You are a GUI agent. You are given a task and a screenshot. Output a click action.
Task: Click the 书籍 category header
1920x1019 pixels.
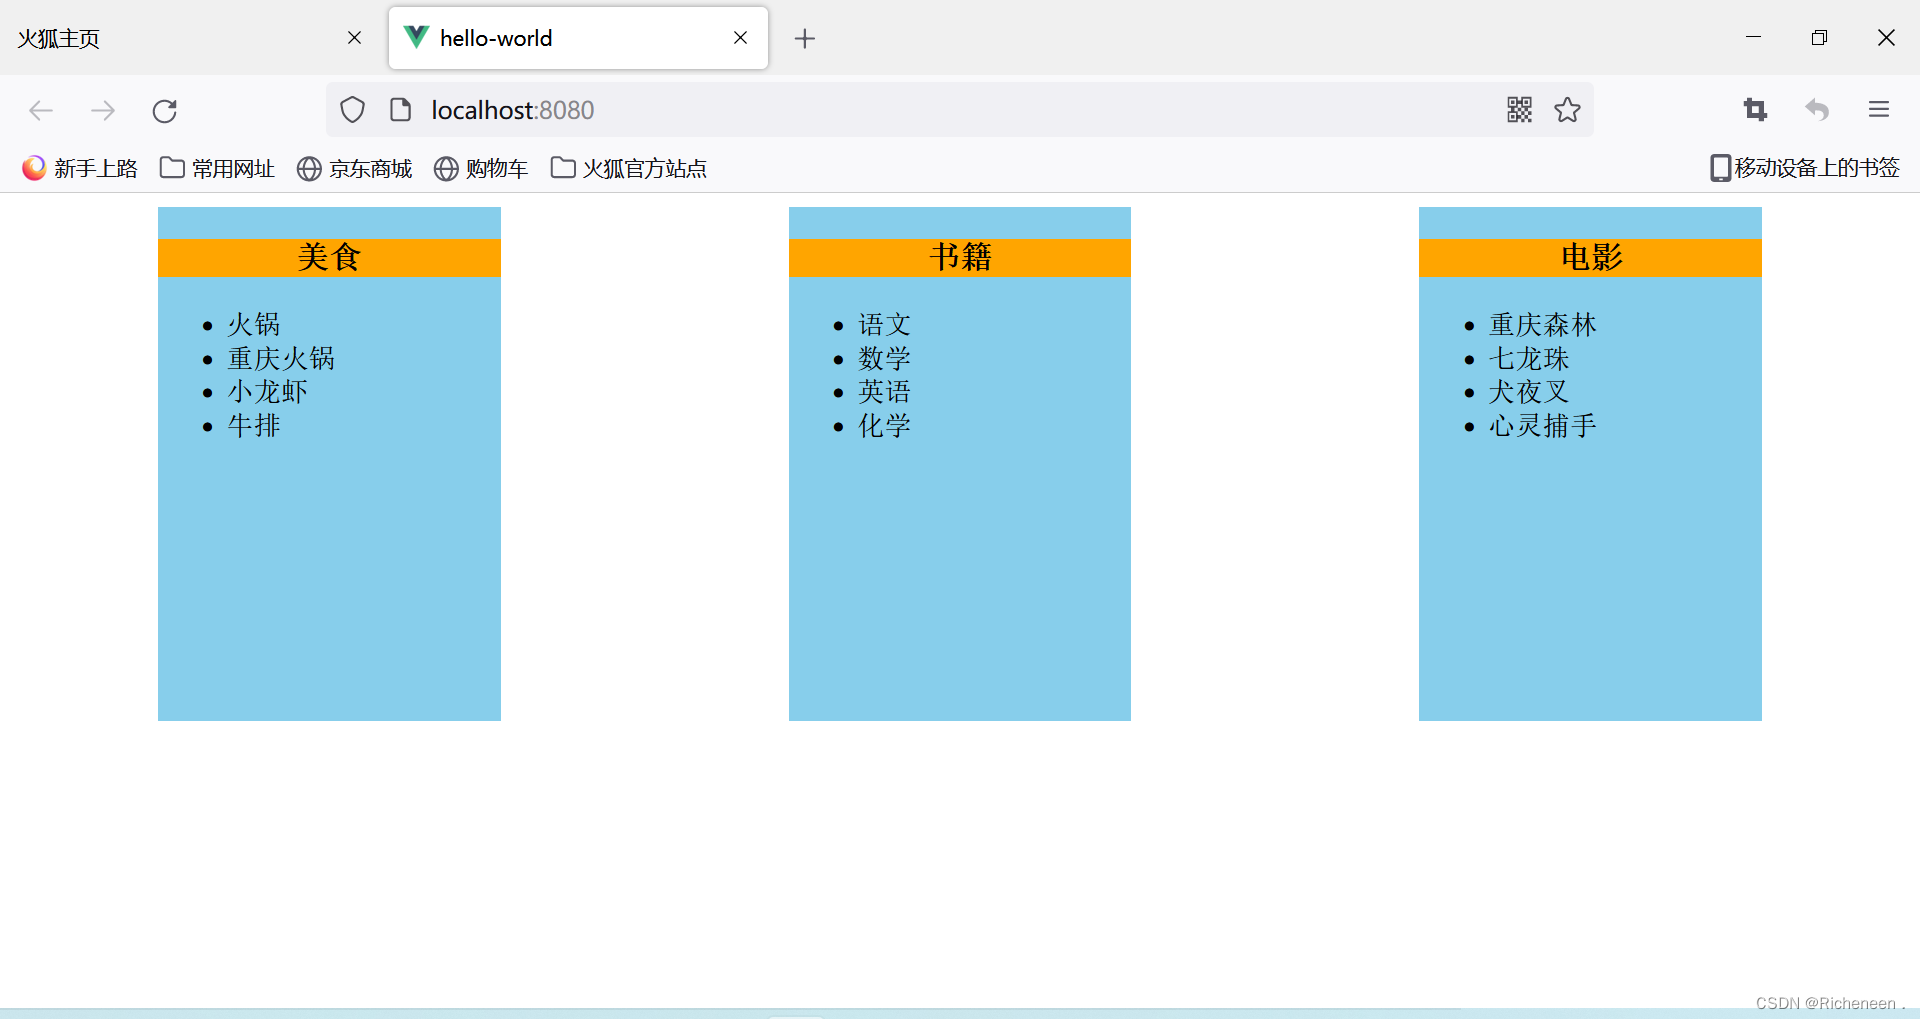point(960,257)
